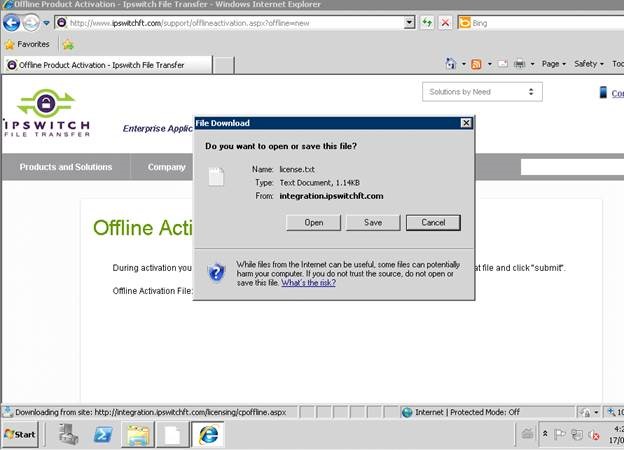
Task: Open the Page menu
Action: click(x=554, y=64)
